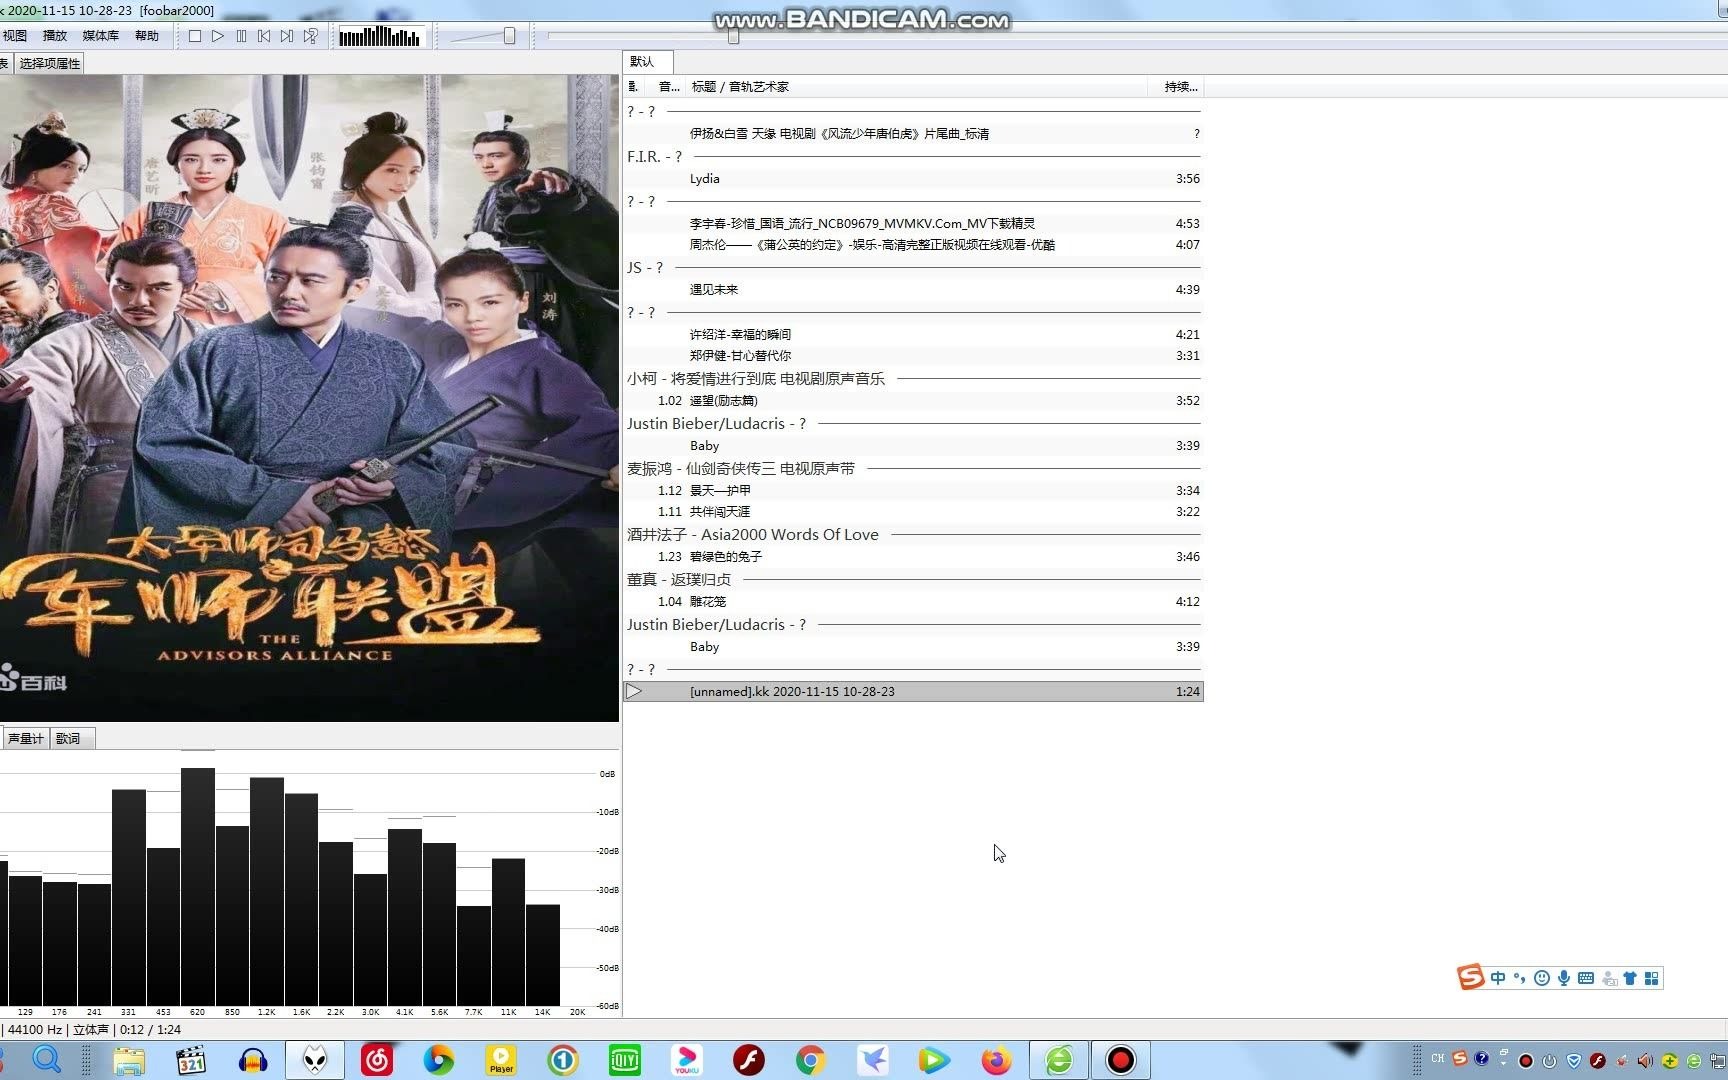Select track 周杰伦 蒲公英的约定
Viewport: 1728px width, 1080px height.
913,245
